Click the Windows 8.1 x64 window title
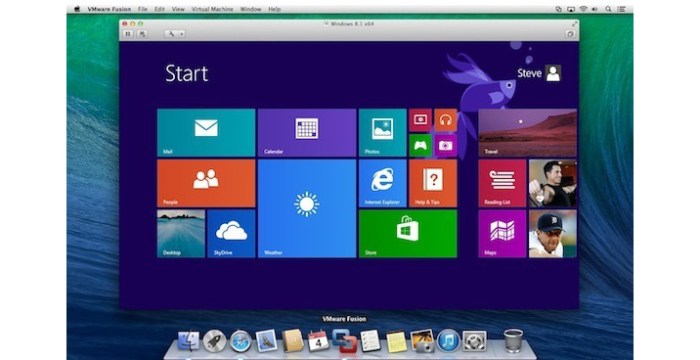Screen dimensions: 700x360 click(x=352, y=24)
